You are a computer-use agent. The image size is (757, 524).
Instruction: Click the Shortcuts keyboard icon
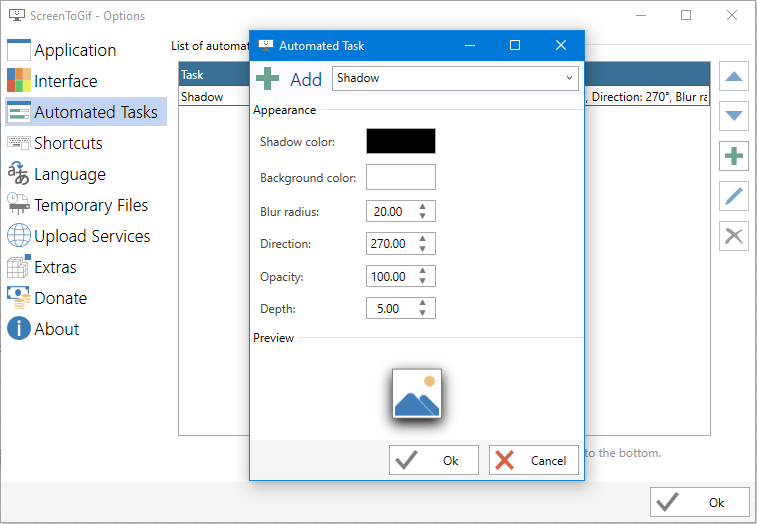tap(19, 143)
